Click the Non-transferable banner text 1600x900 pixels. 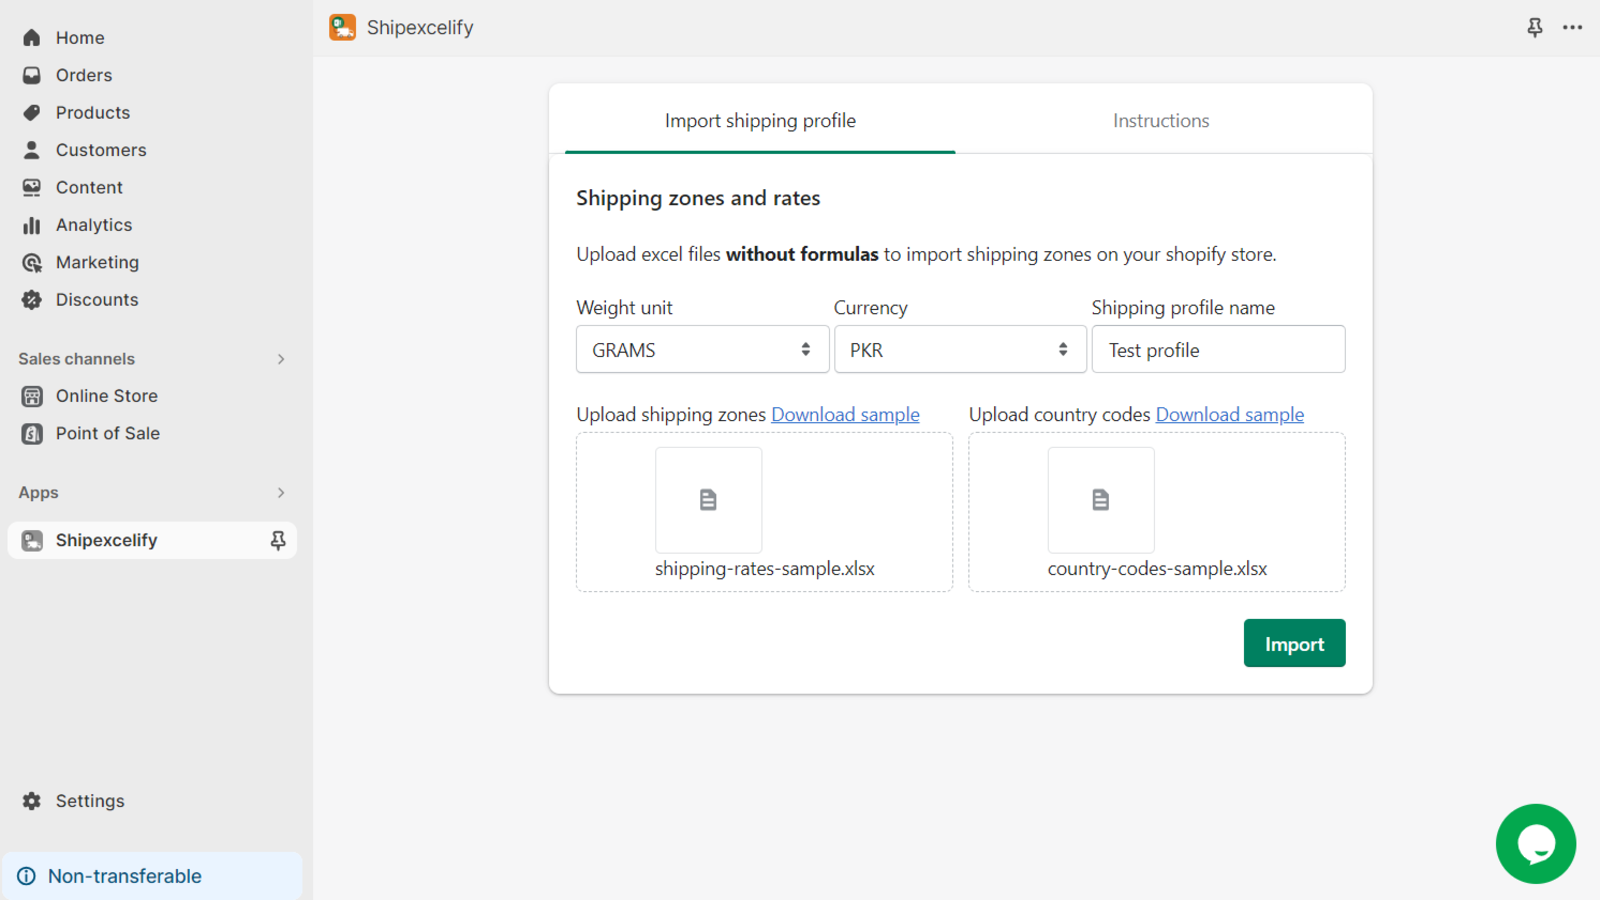(125, 876)
